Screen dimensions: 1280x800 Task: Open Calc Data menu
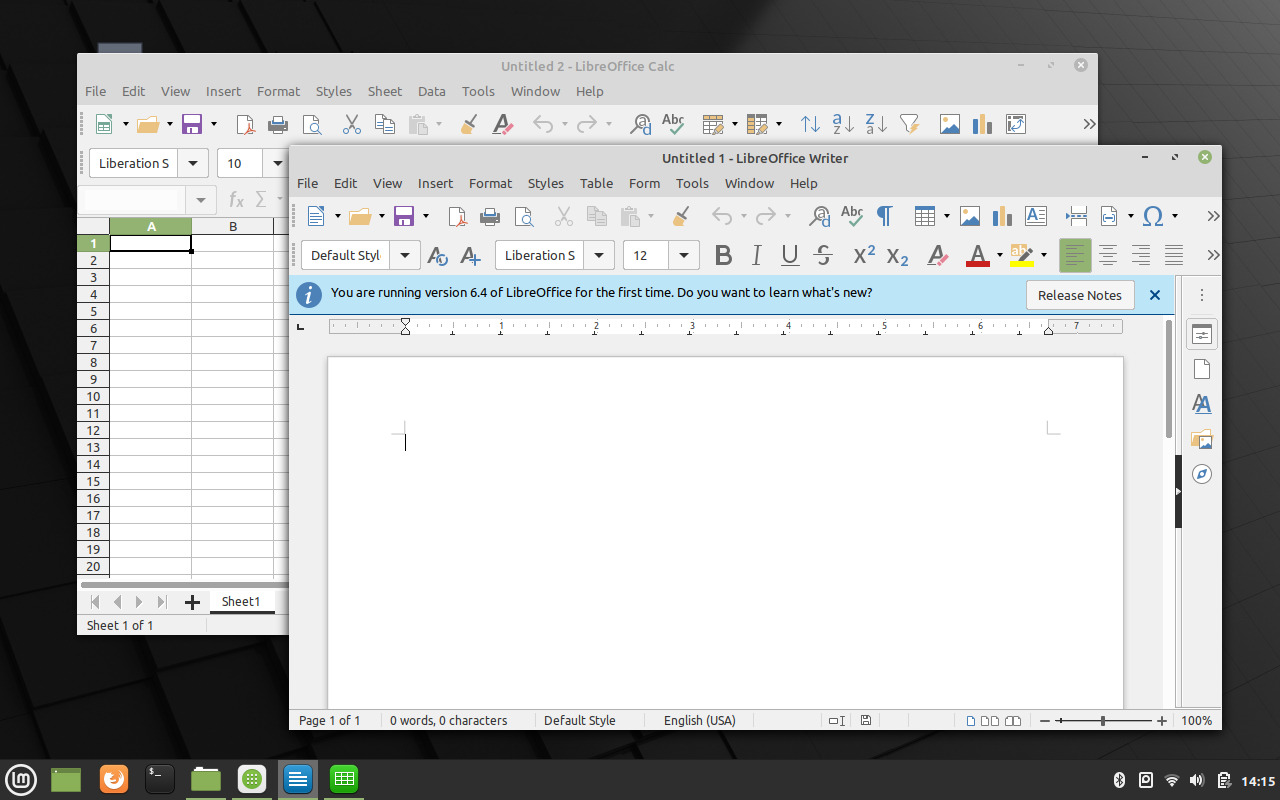click(x=431, y=91)
